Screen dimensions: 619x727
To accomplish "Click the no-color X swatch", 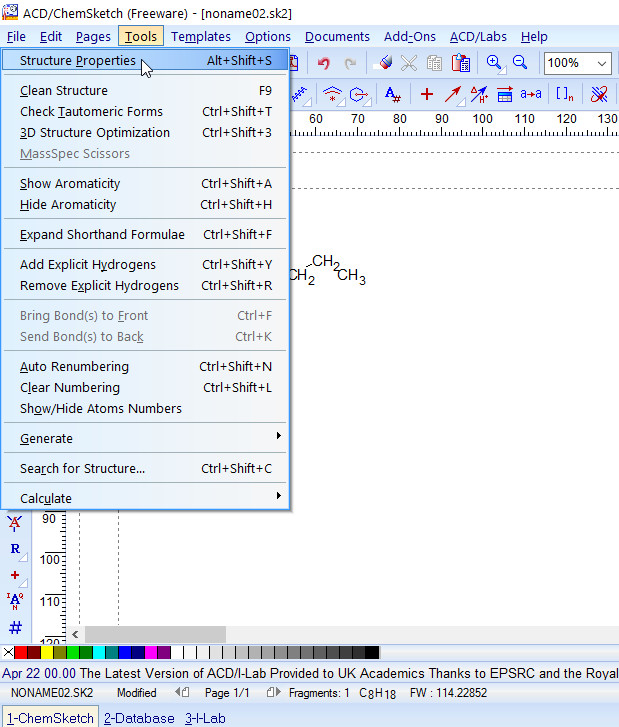I will click(8, 652).
